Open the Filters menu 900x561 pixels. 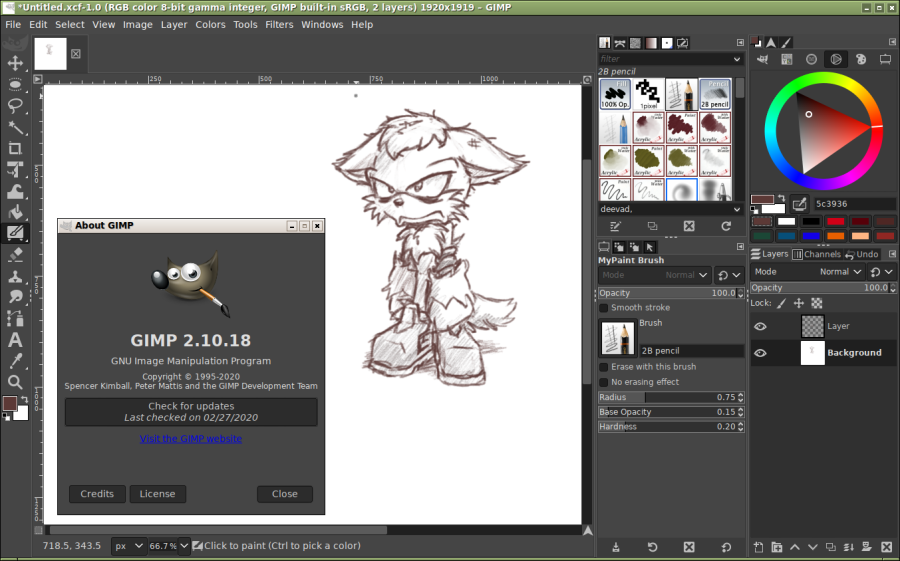[279, 25]
